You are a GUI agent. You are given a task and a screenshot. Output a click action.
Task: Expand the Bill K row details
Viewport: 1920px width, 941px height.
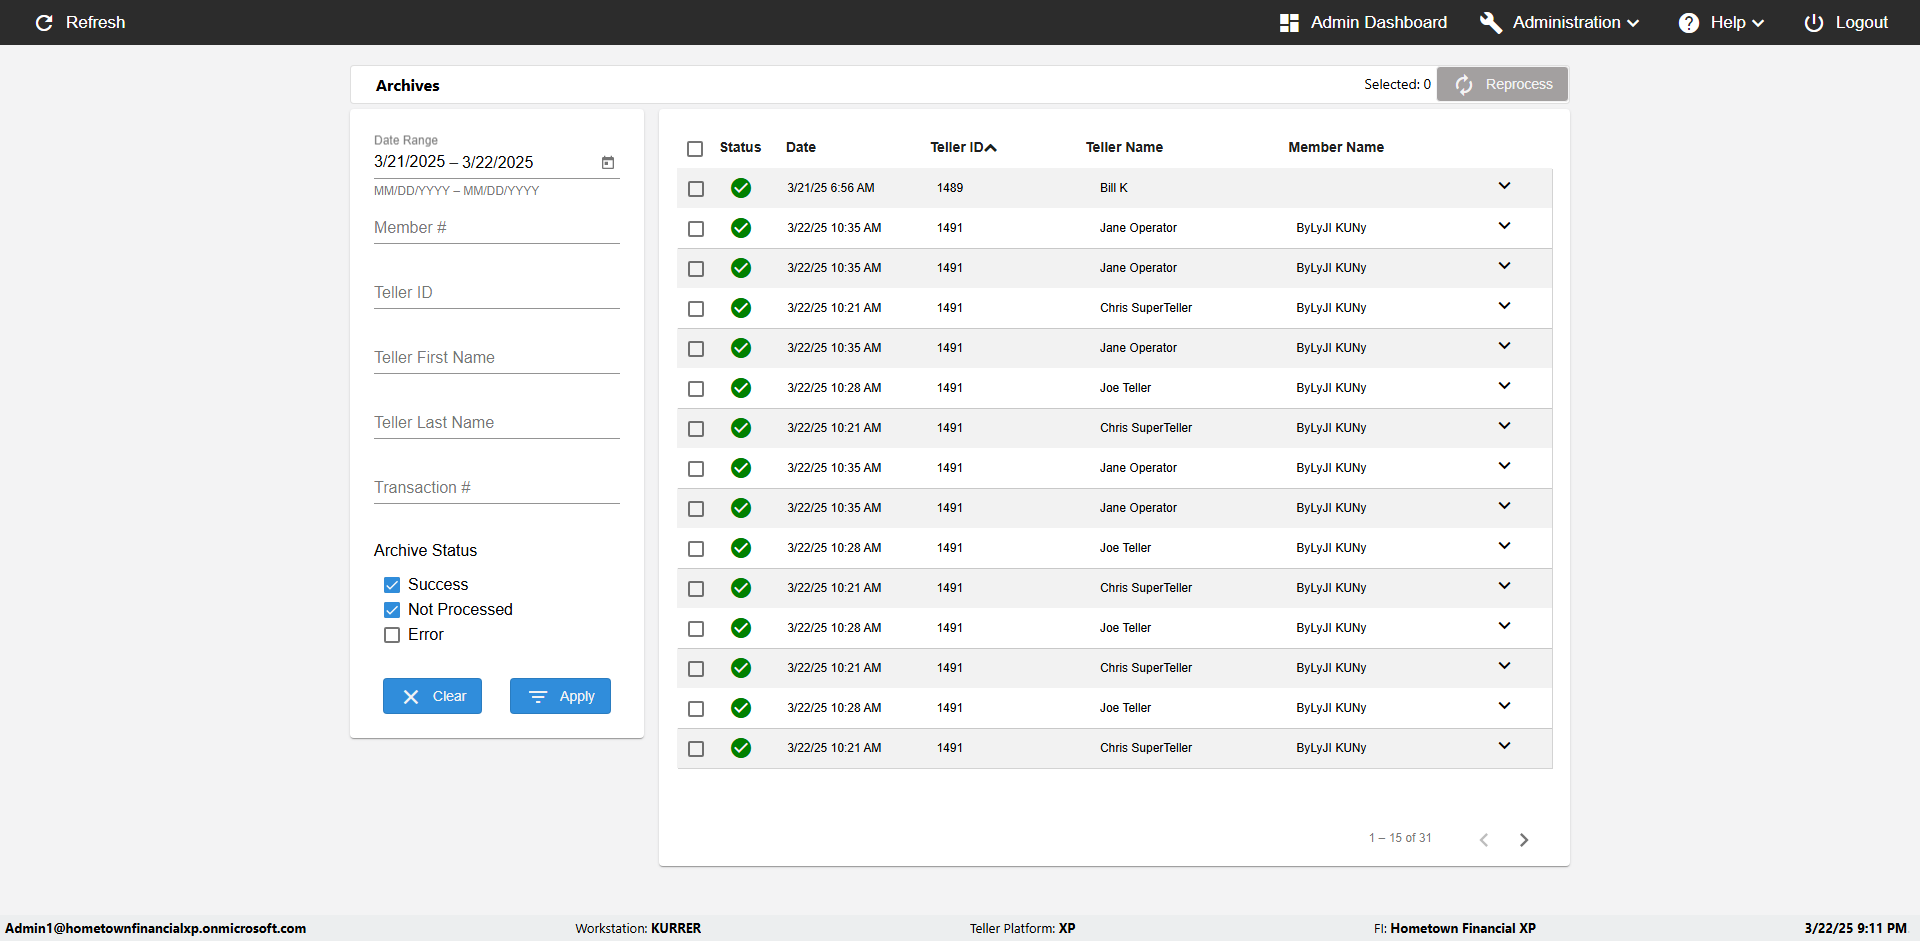(x=1504, y=186)
